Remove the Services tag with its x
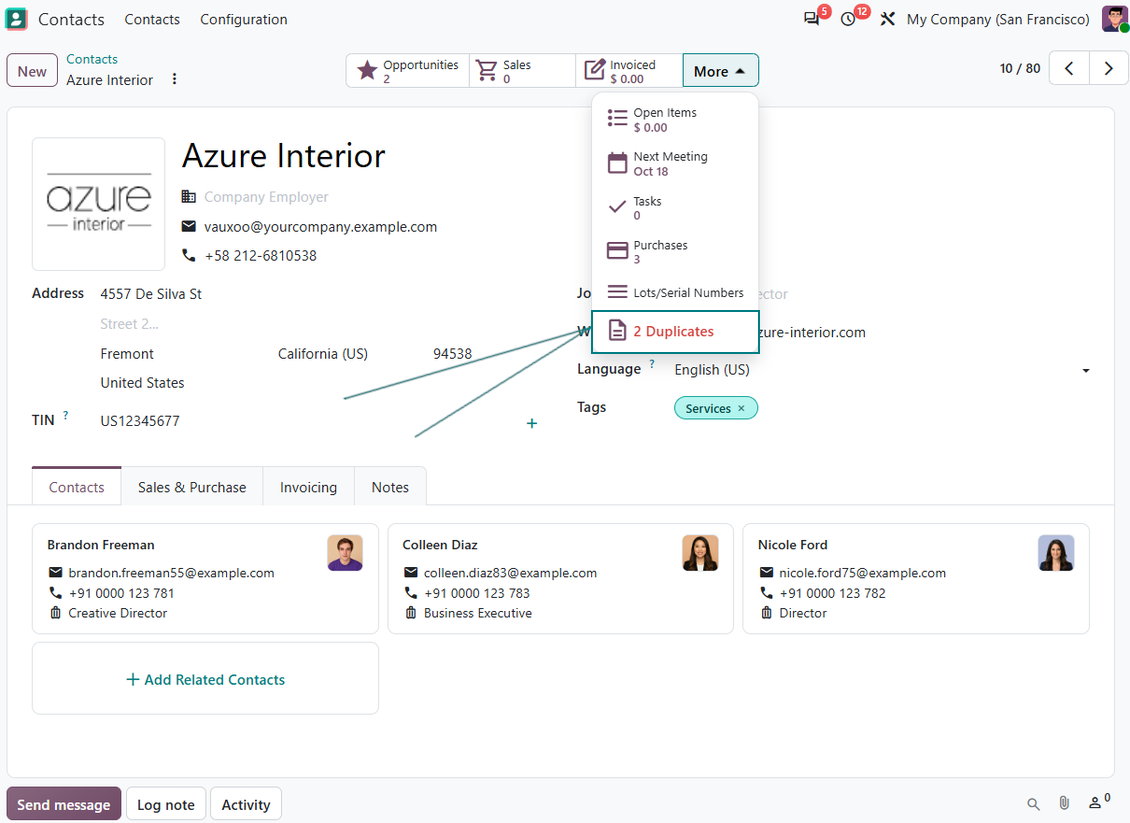Screen dimensions: 1130x823 [x=742, y=409]
